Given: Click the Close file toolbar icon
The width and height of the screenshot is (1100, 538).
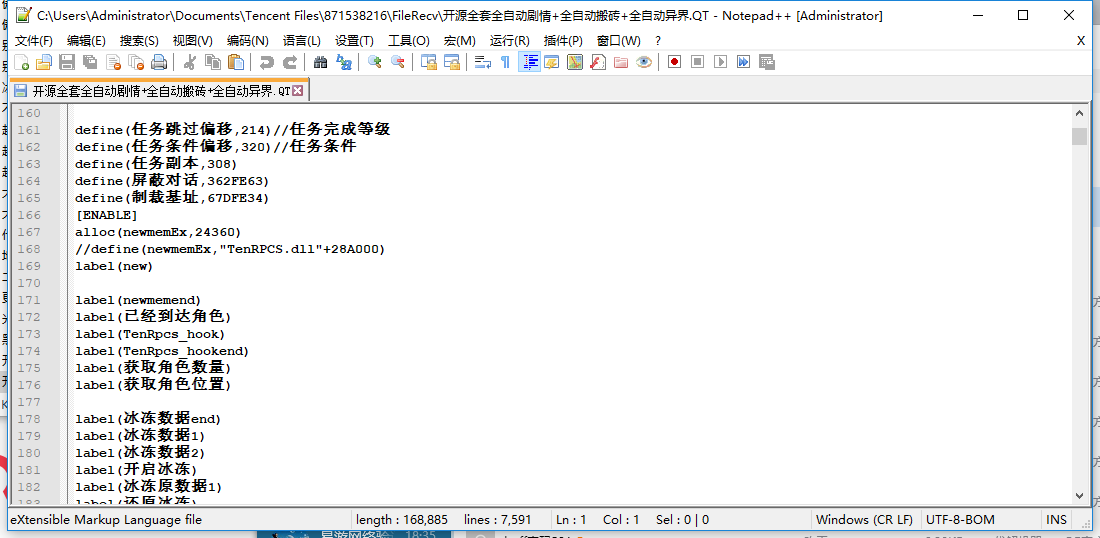Looking at the screenshot, I should click(x=113, y=62).
